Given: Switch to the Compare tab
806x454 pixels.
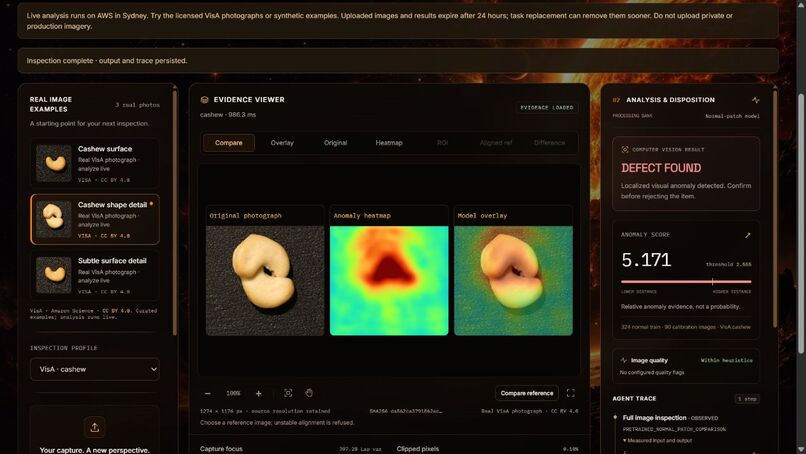Looking at the screenshot, I should click(229, 143).
